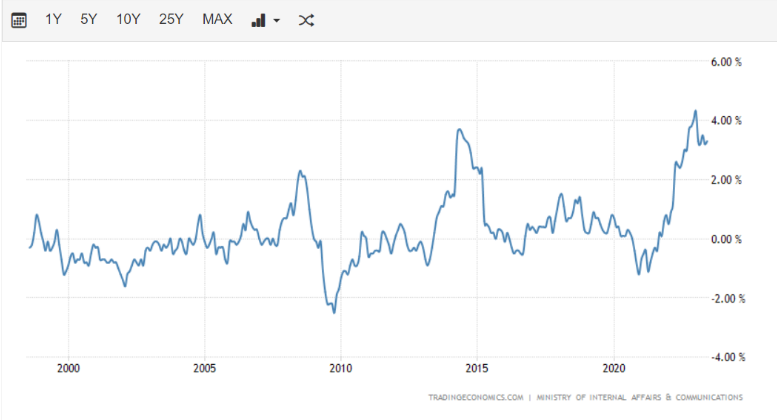Click the 2010 x-axis label
777x420 pixels.
coord(340,367)
